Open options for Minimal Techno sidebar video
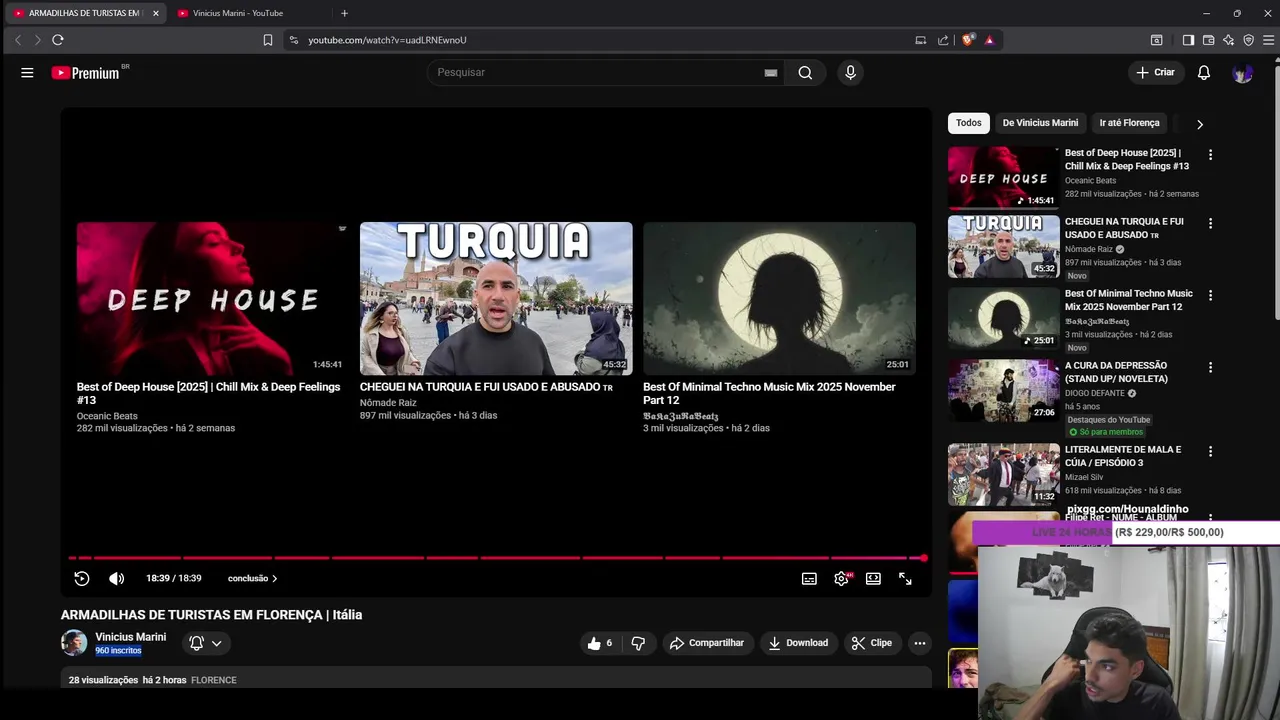The image size is (1280, 720). 1210,295
